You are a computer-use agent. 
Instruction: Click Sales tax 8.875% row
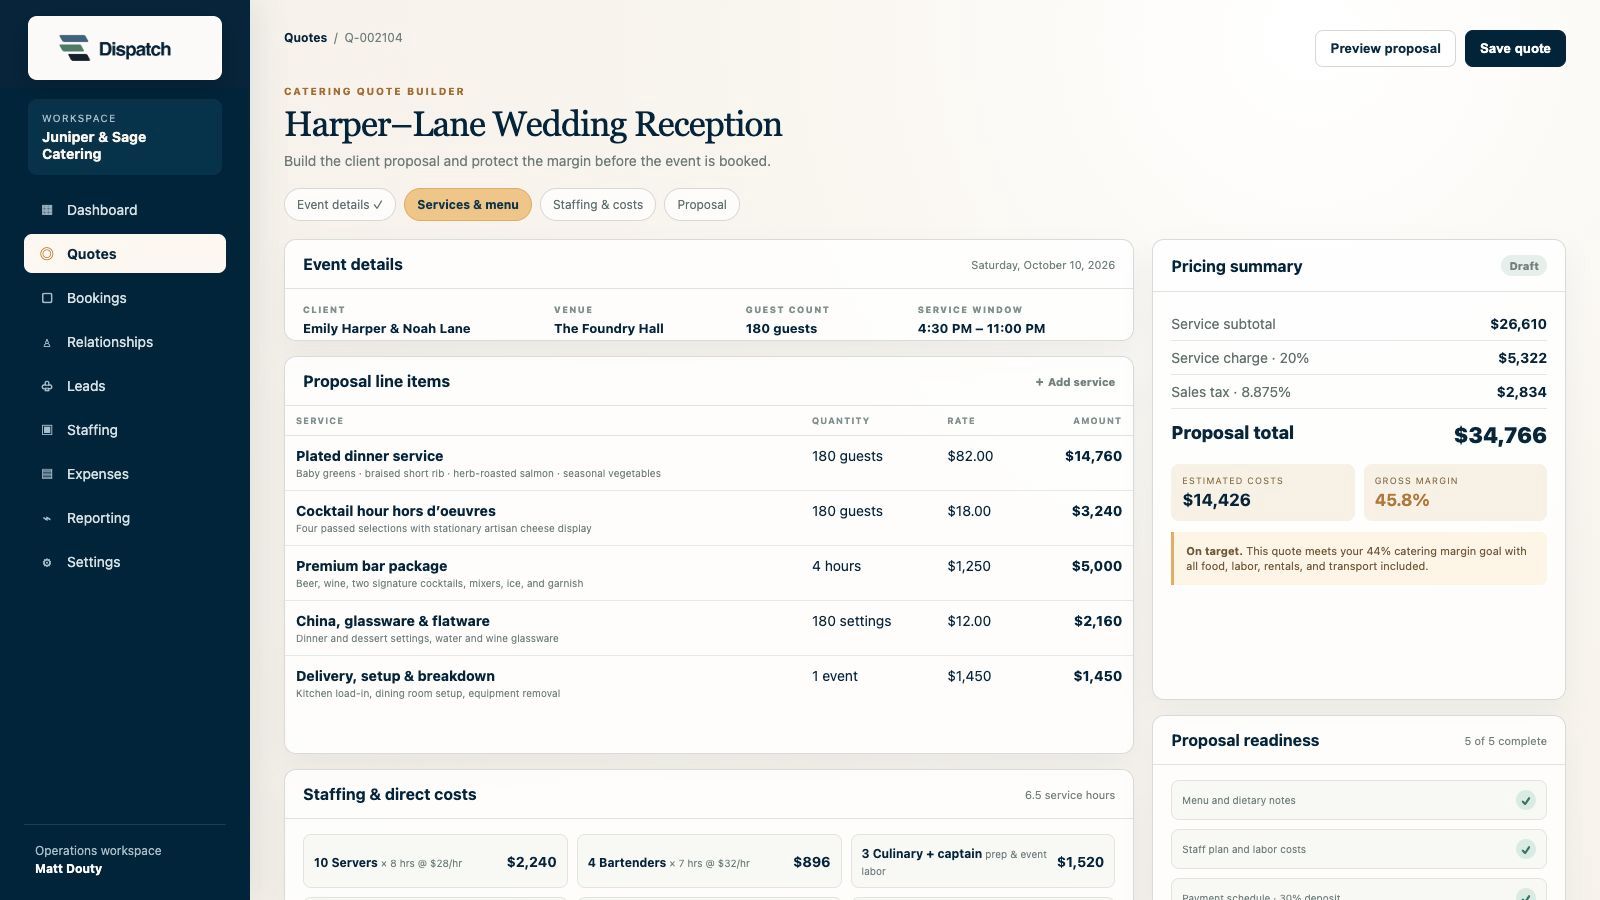point(1359,392)
